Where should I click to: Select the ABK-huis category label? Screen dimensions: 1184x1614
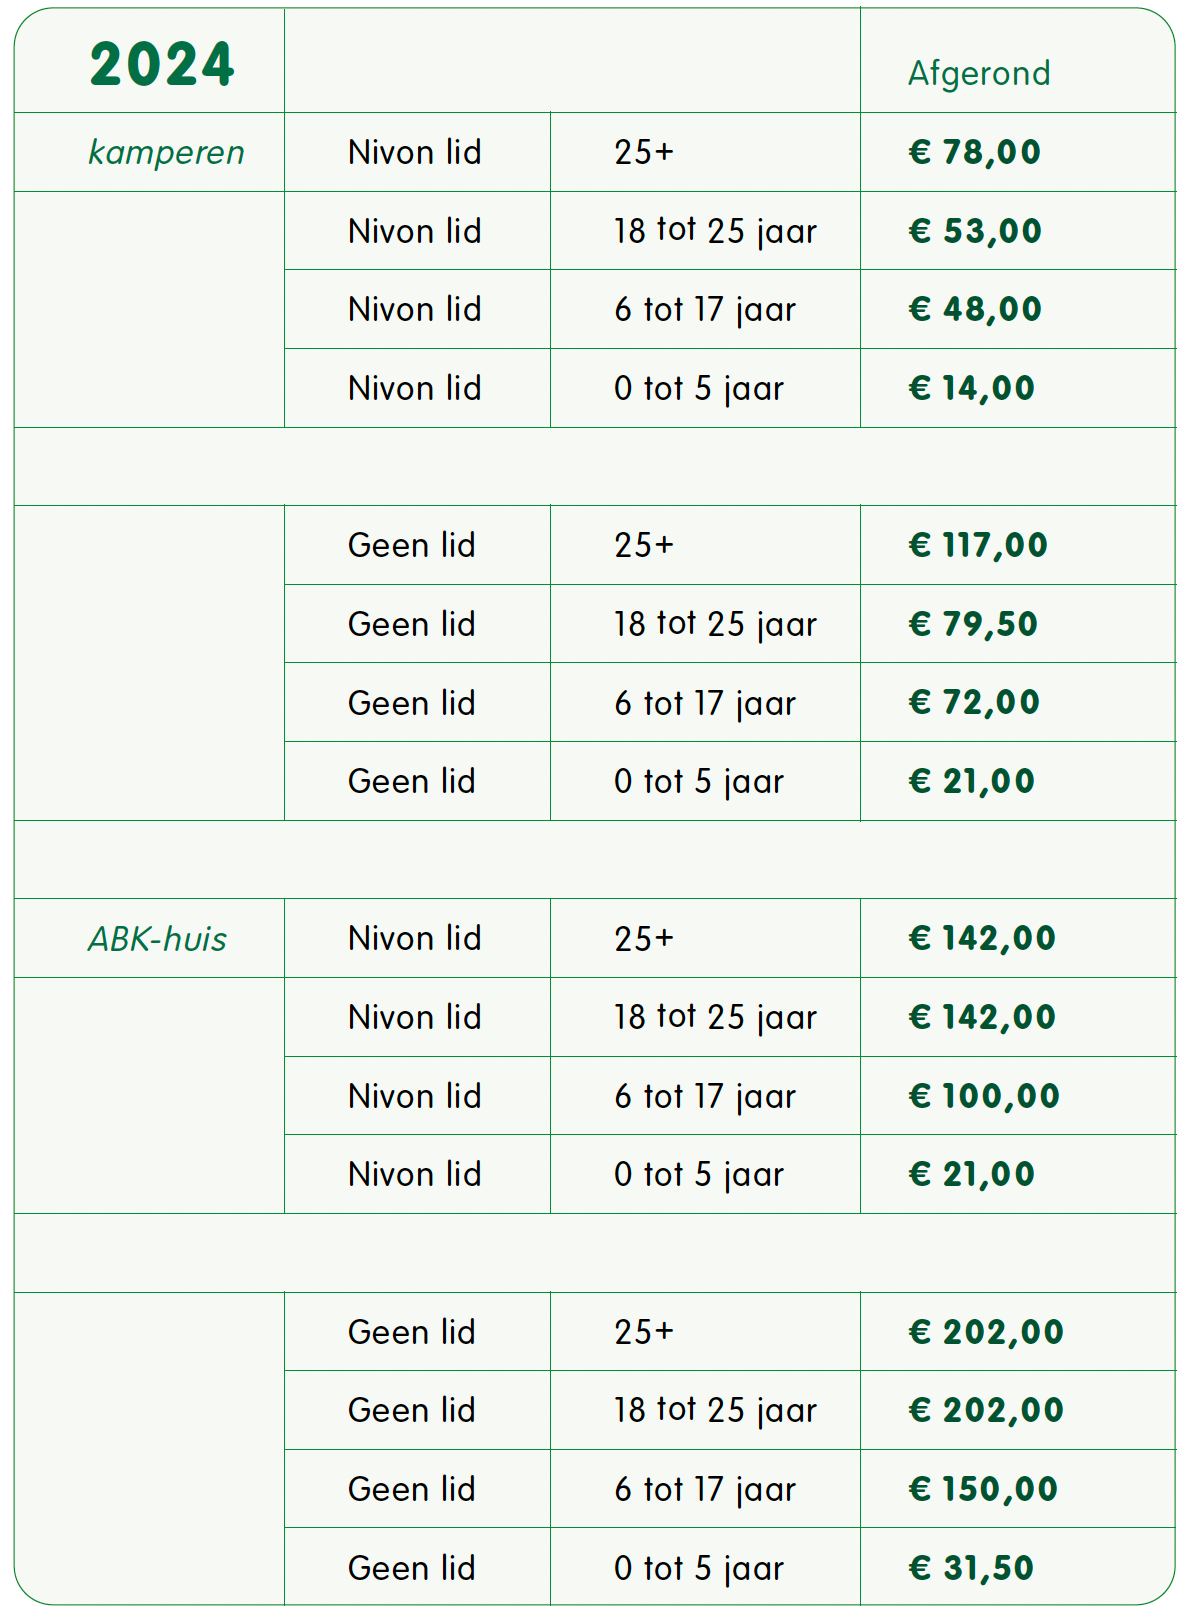click(x=157, y=939)
